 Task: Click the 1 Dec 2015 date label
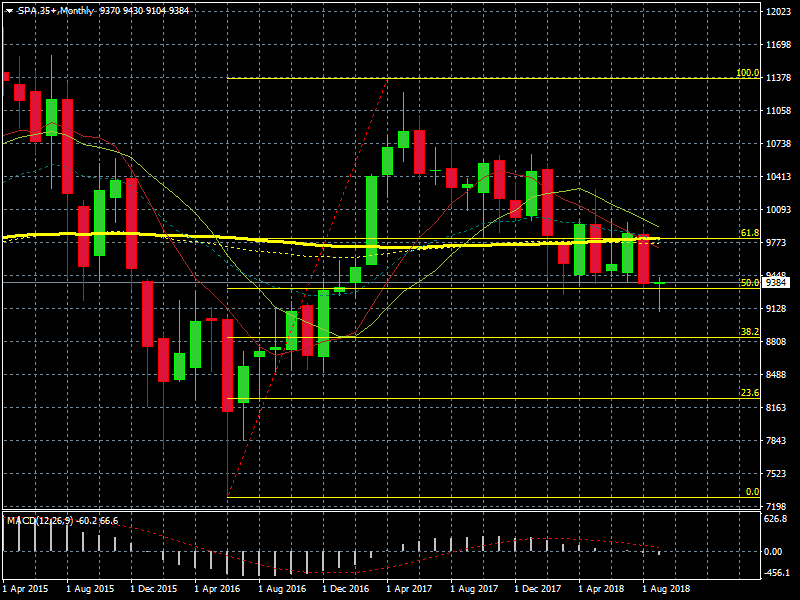coord(153,590)
